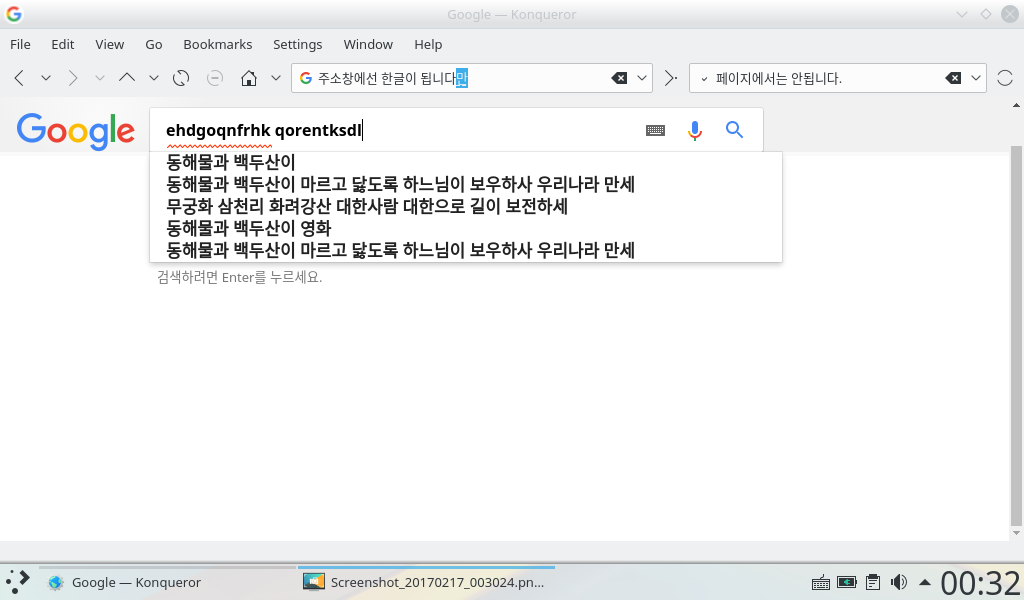This screenshot has height=600, width=1024.
Task: Click the Konqueror window menu icon
Action: pos(14,14)
